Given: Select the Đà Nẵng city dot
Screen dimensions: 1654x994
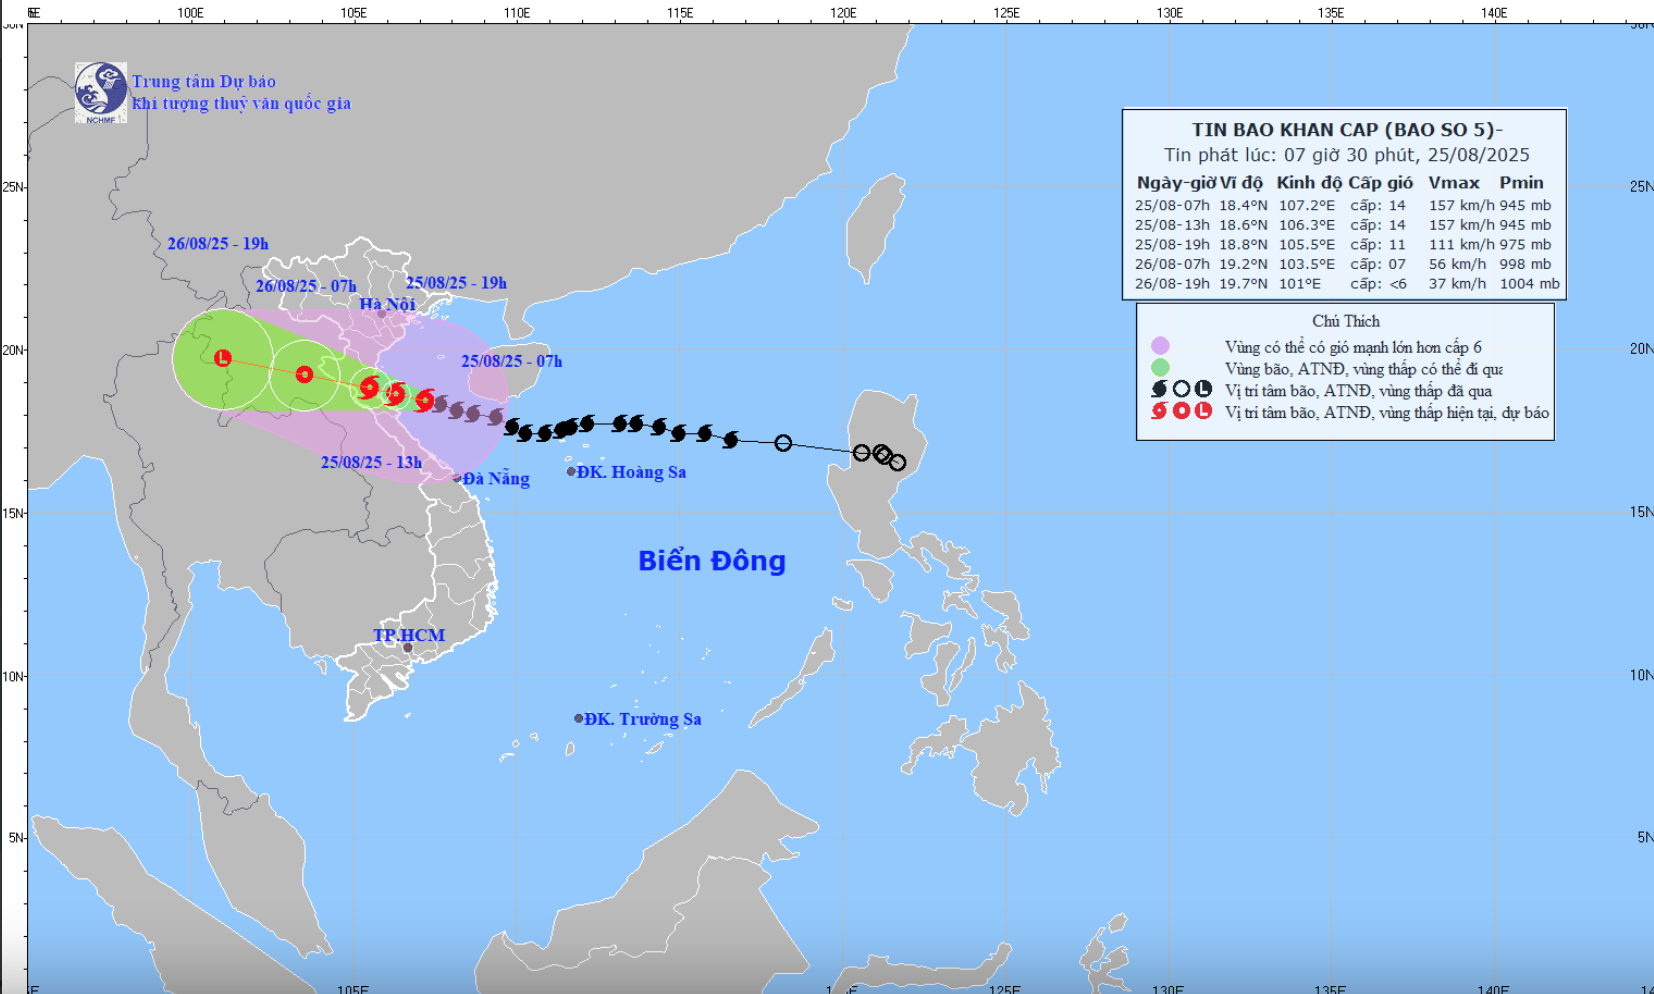Looking at the screenshot, I should pyautogui.click(x=458, y=478).
